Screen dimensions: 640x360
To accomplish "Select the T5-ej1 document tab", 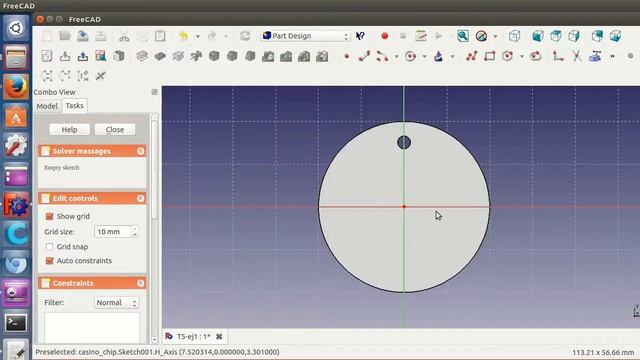I will [x=193, y=337].
